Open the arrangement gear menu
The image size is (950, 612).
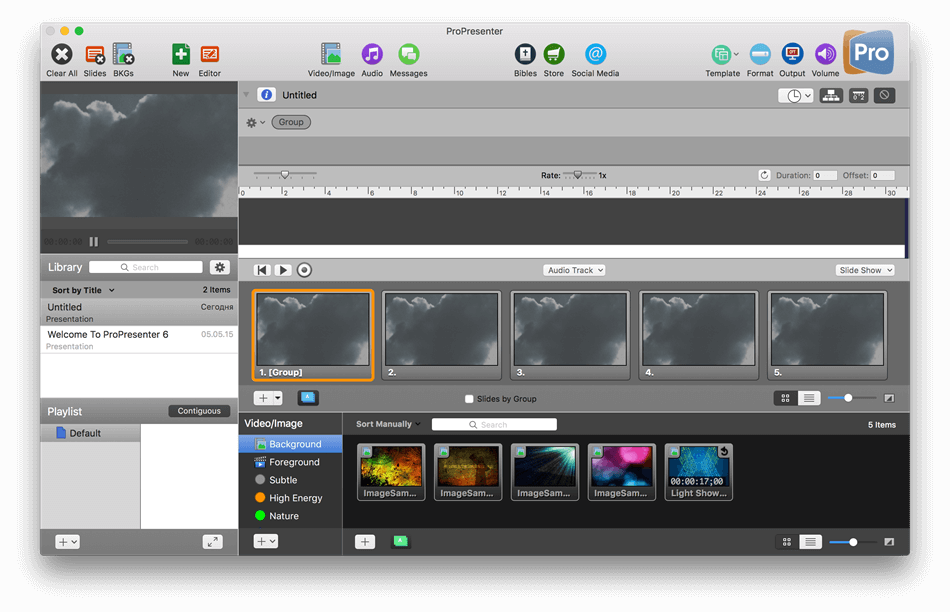[x=255, y=122]
